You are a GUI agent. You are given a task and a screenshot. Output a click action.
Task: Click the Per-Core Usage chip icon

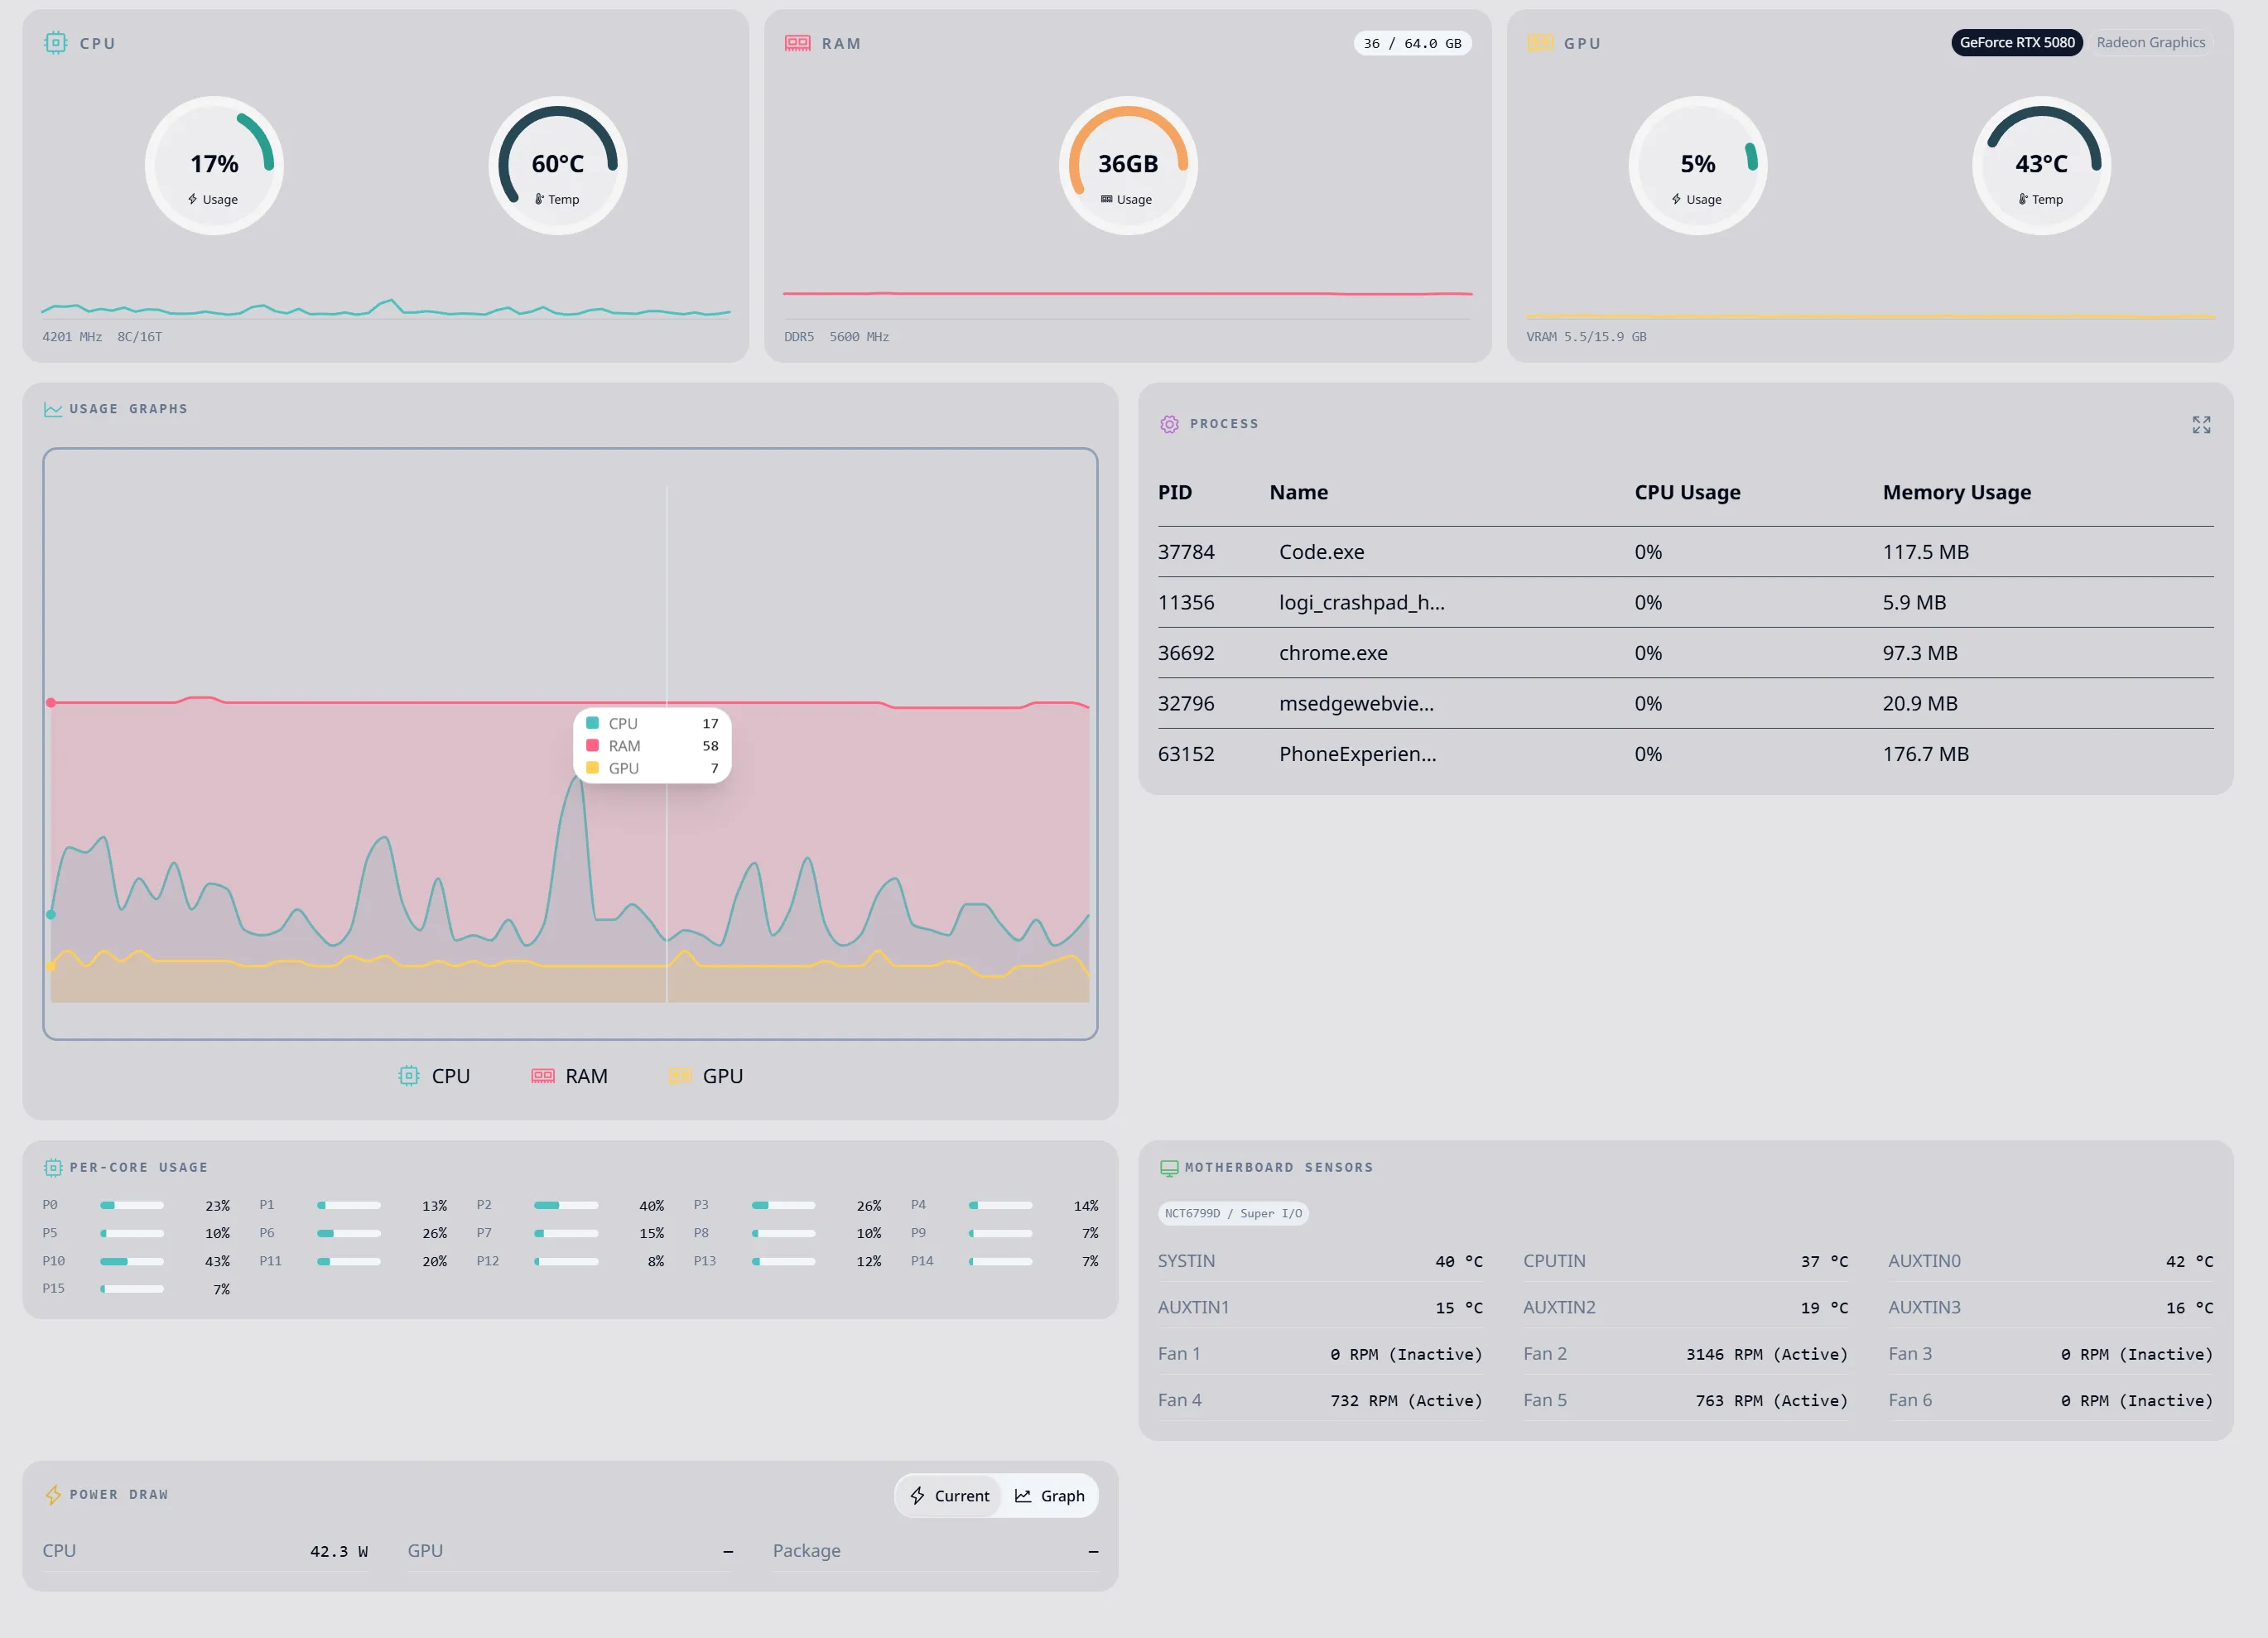[53, 1167]
